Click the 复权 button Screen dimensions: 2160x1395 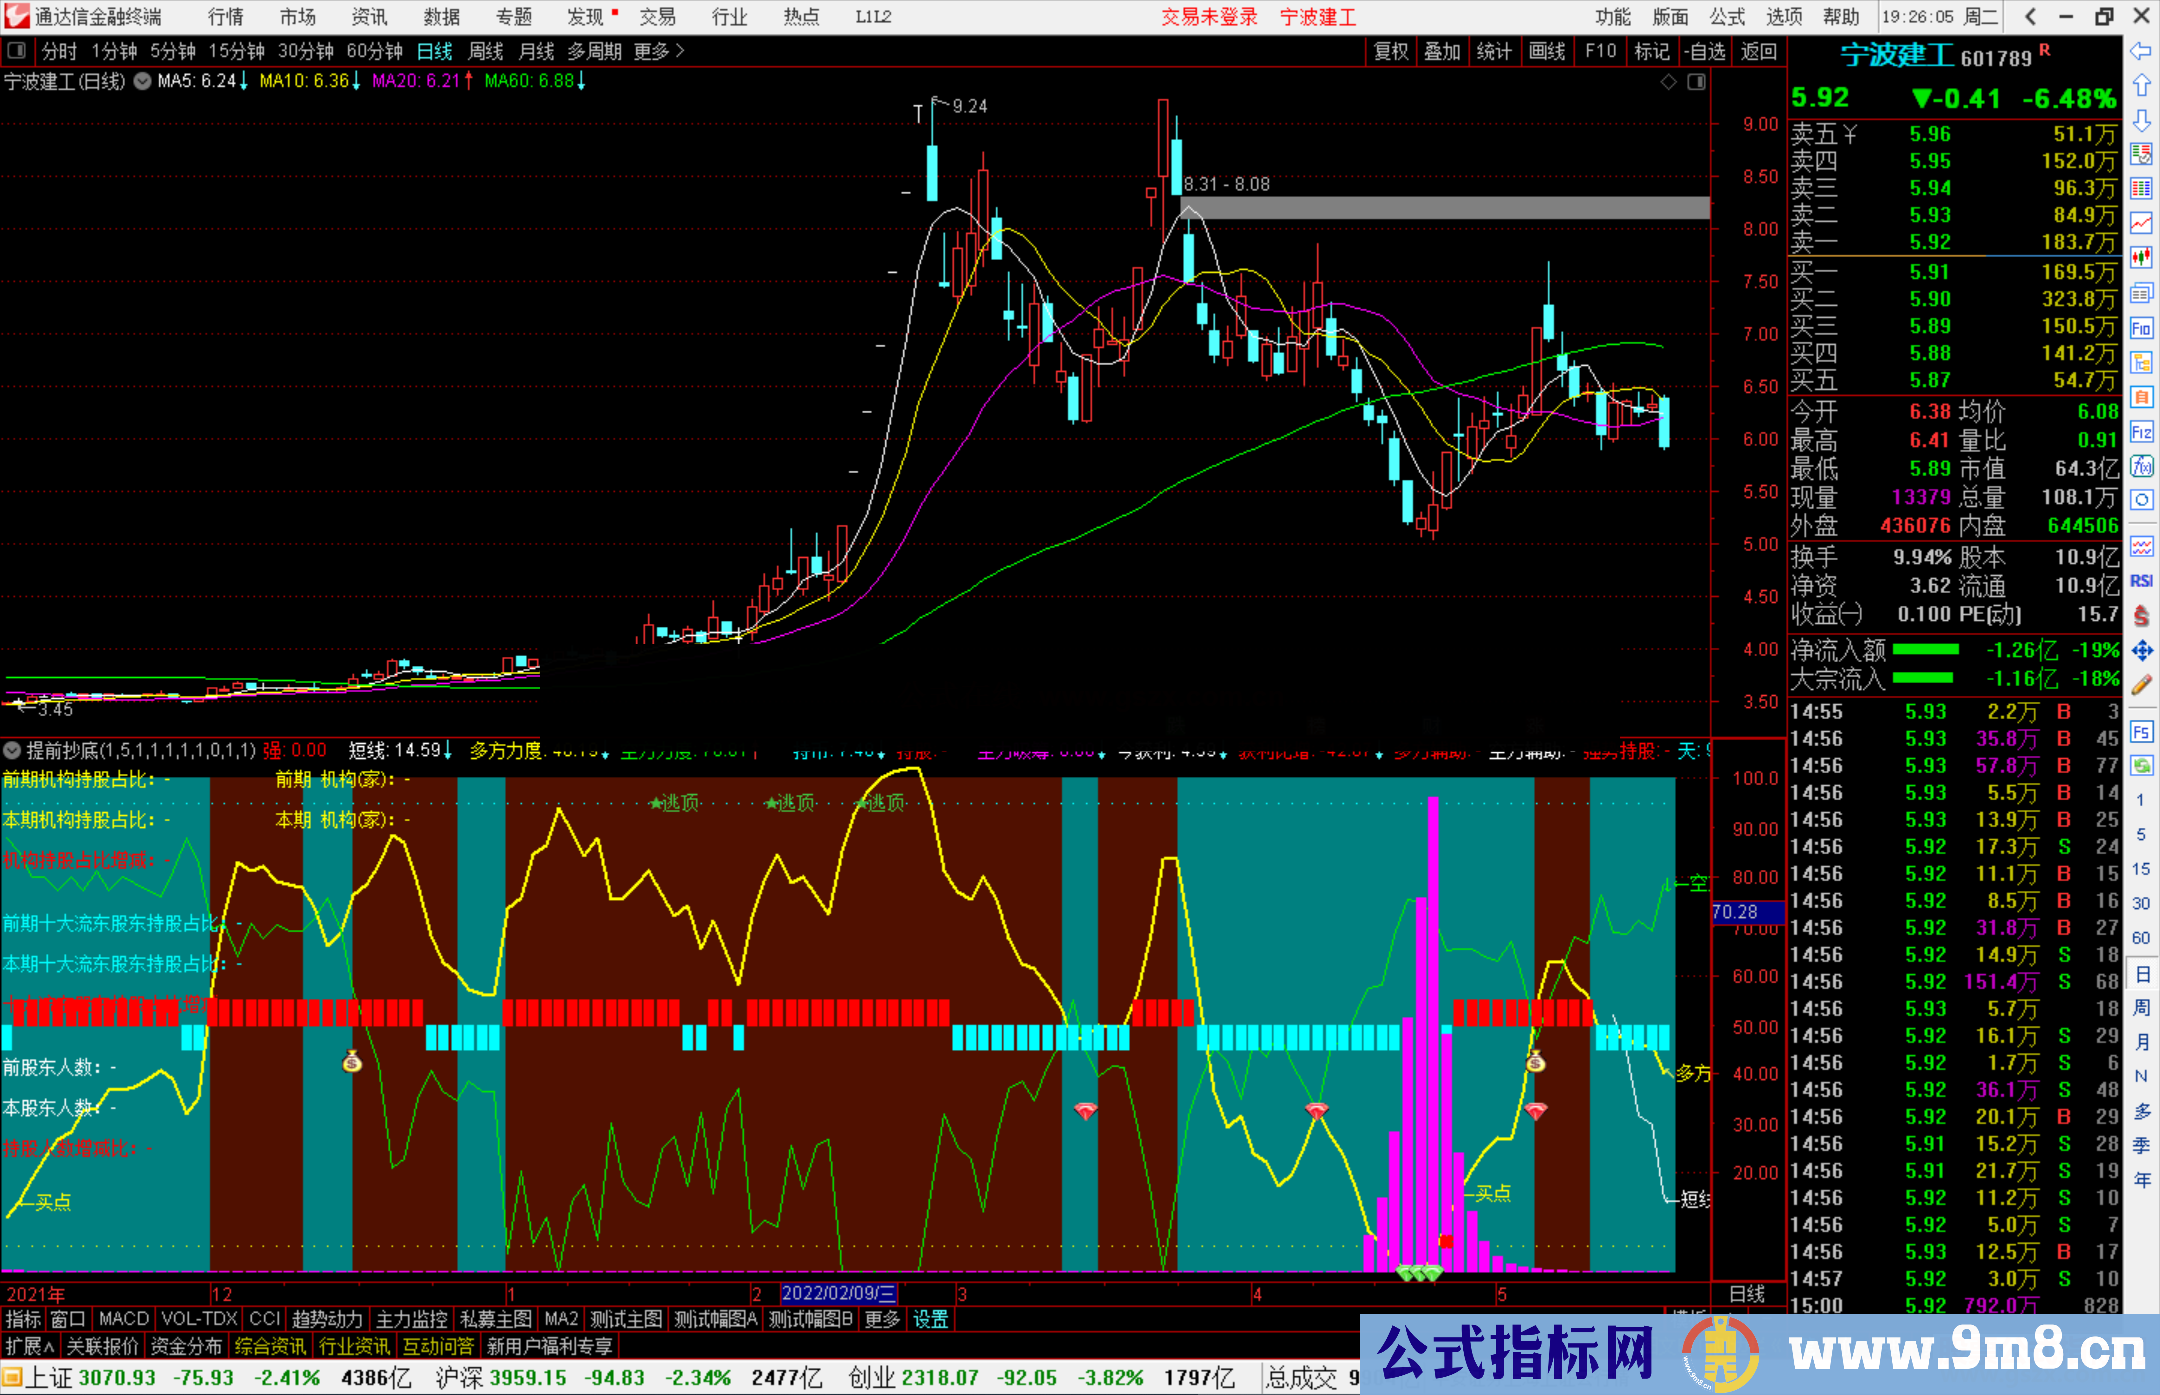click(1391, 51)
